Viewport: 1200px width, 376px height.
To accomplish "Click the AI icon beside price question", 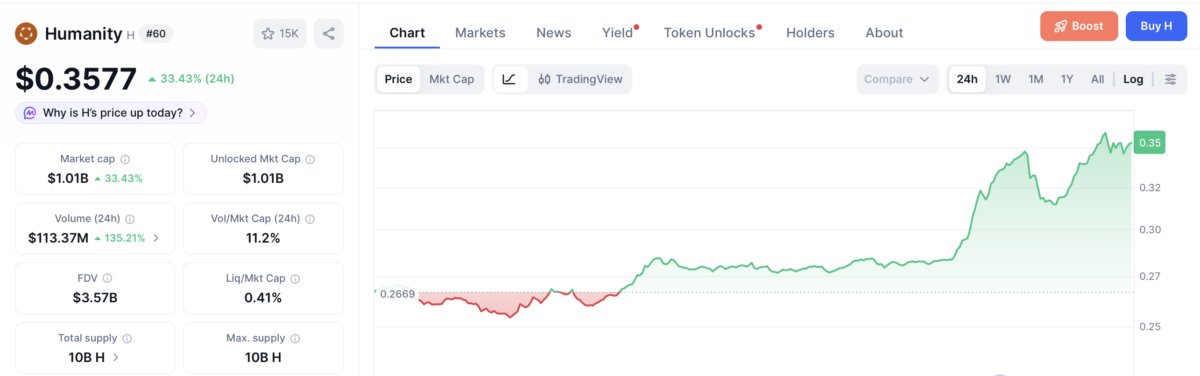I will [31, 113].
